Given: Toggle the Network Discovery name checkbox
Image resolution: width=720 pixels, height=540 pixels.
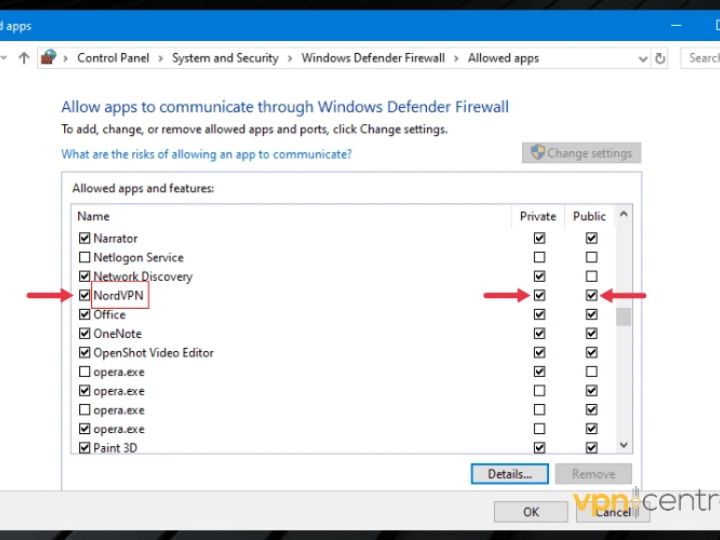Looking at the screenshot, I should click(x=84, y=276).
